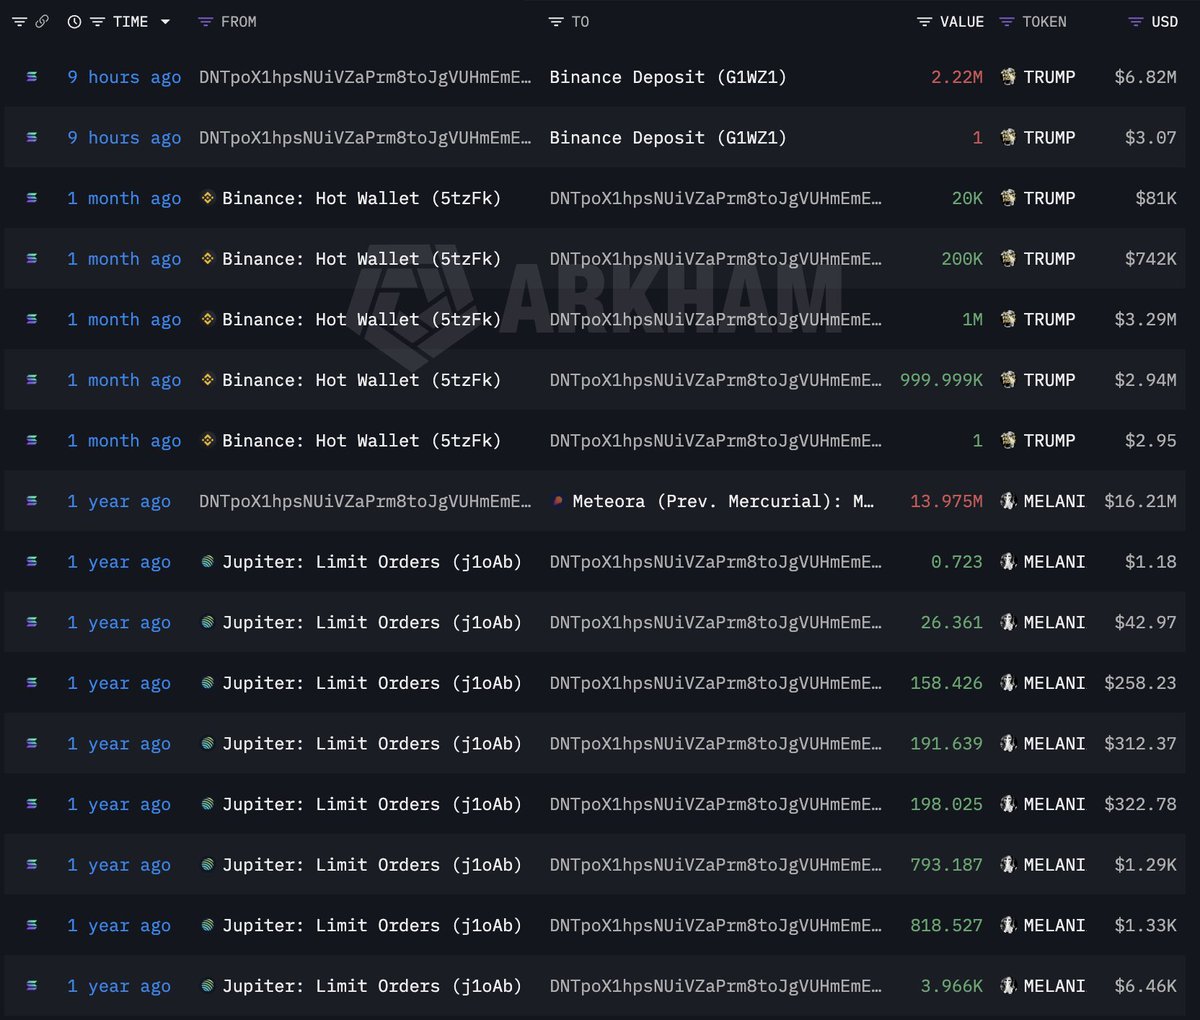Image resolution: width=1200 pixels, height=1020 pixels.
Task: Click TRUMP token name in $2.95 row
Action: pyautogui.click(x=1050, y=440)
